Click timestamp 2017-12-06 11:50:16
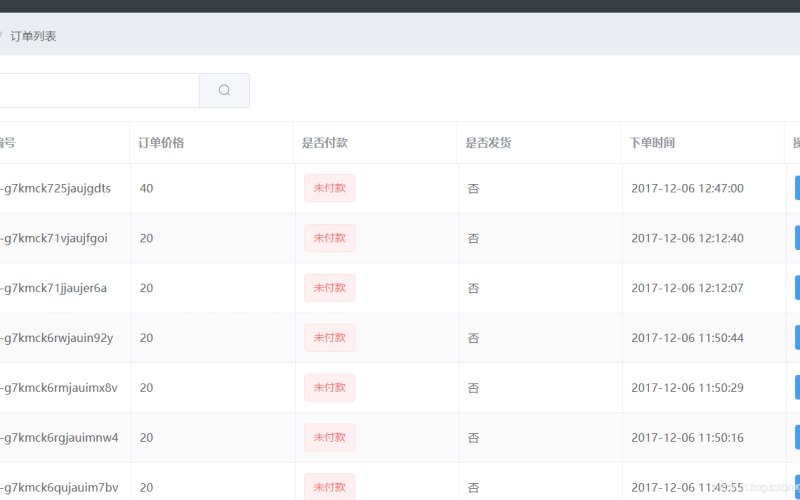This screenshot has height=500, width=800. point(687,438)
